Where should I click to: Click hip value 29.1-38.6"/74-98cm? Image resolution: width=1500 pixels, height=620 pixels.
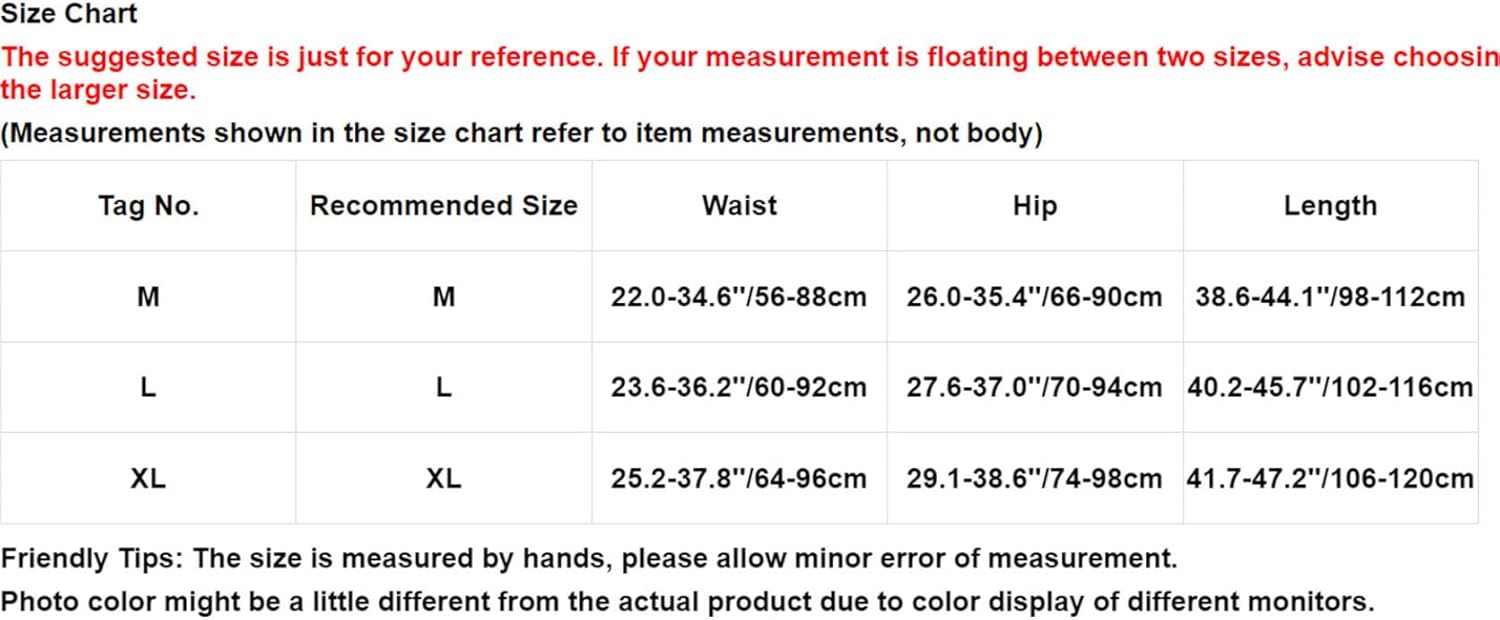tap(1034, 479)
